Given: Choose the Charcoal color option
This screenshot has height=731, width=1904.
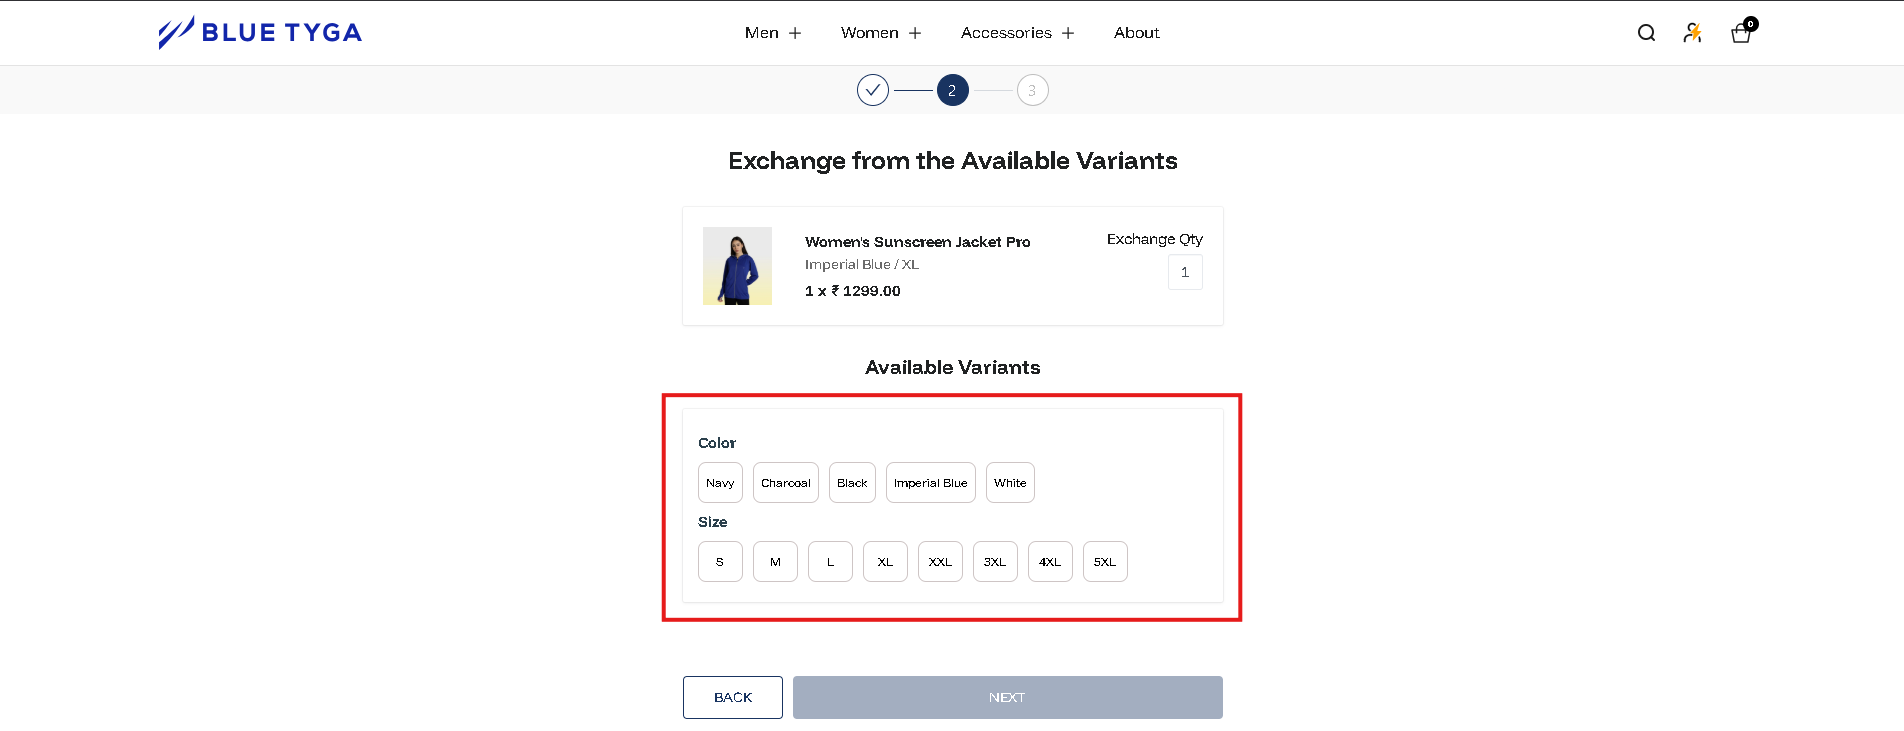Looking at the screenshot, I should click(x=785, y=483).
